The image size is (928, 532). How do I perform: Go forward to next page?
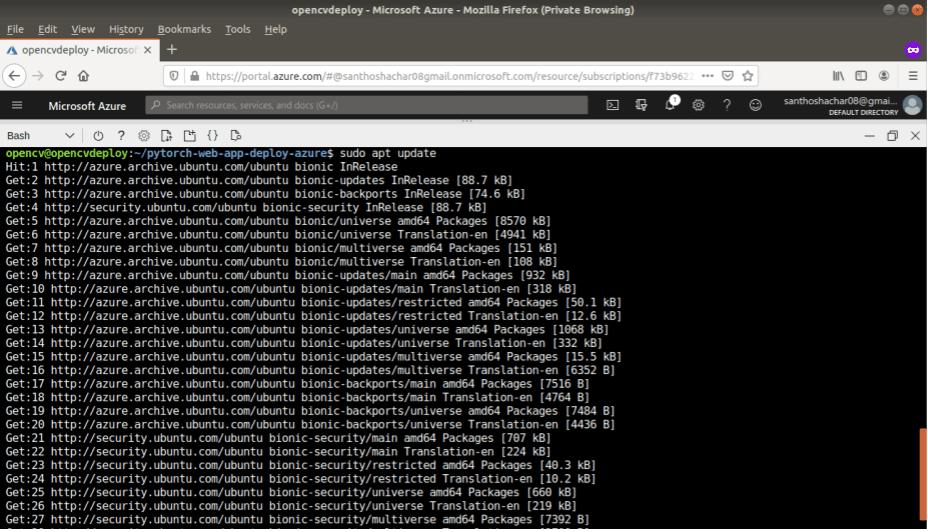(38, 76)
